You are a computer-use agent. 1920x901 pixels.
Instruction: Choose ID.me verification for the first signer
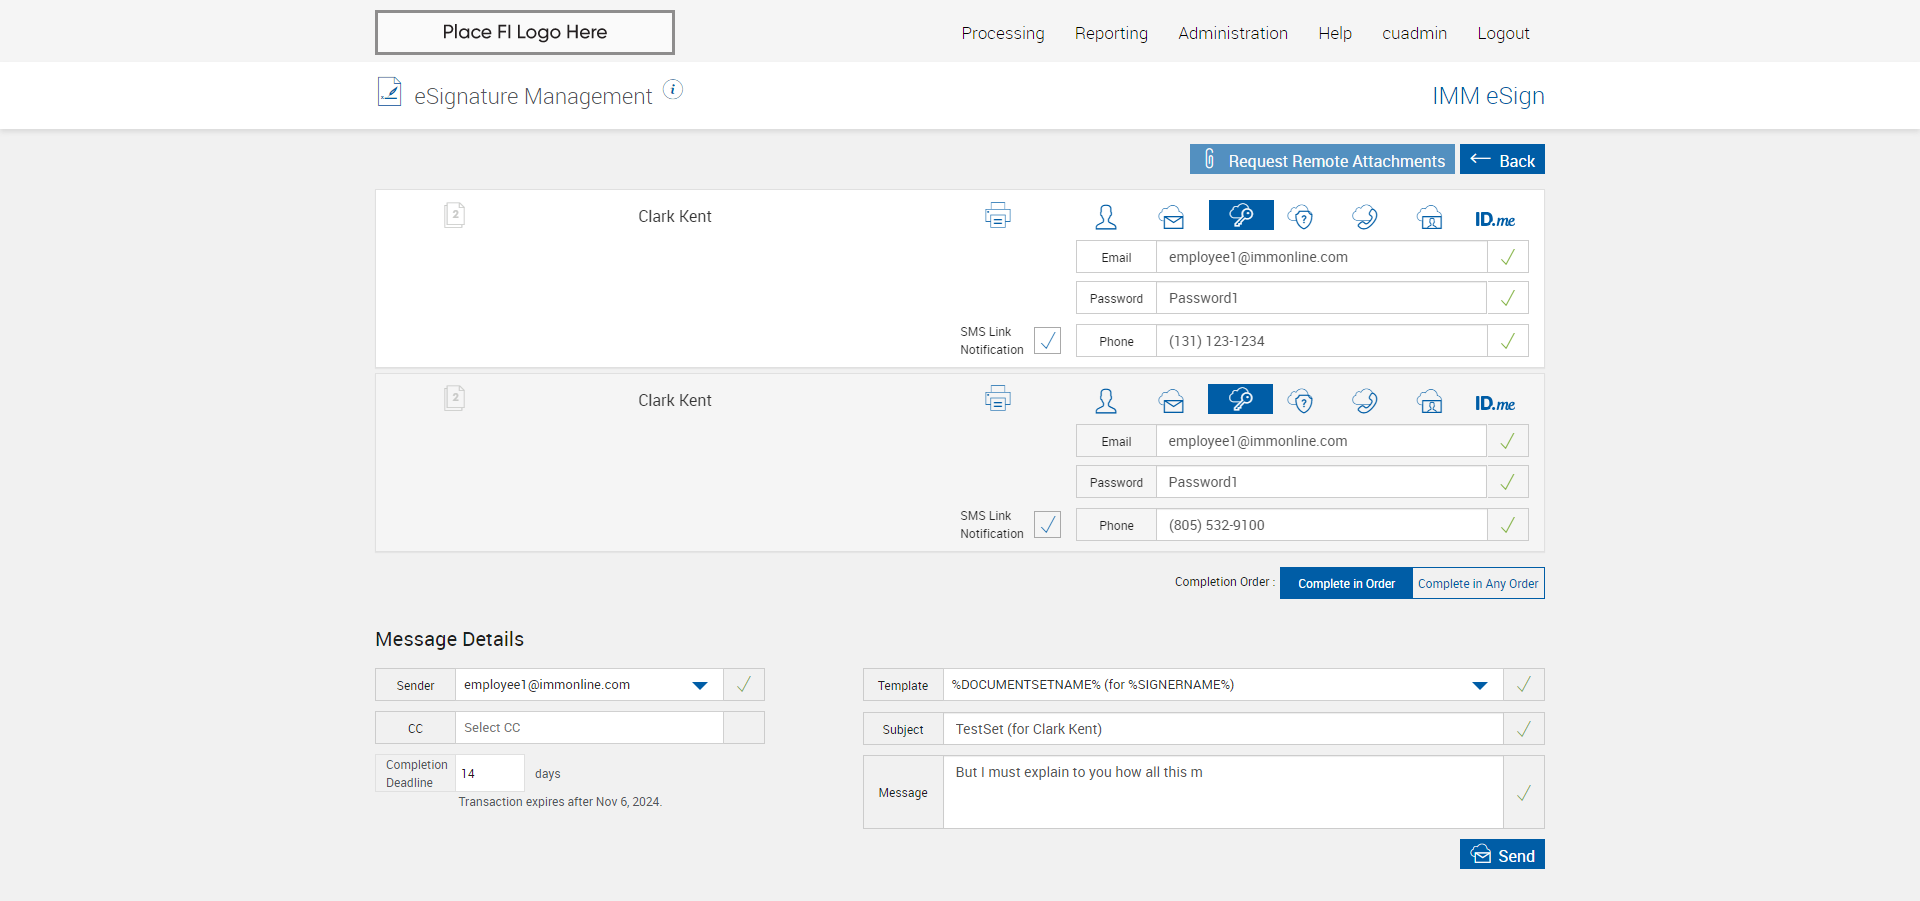point(1494,219)
